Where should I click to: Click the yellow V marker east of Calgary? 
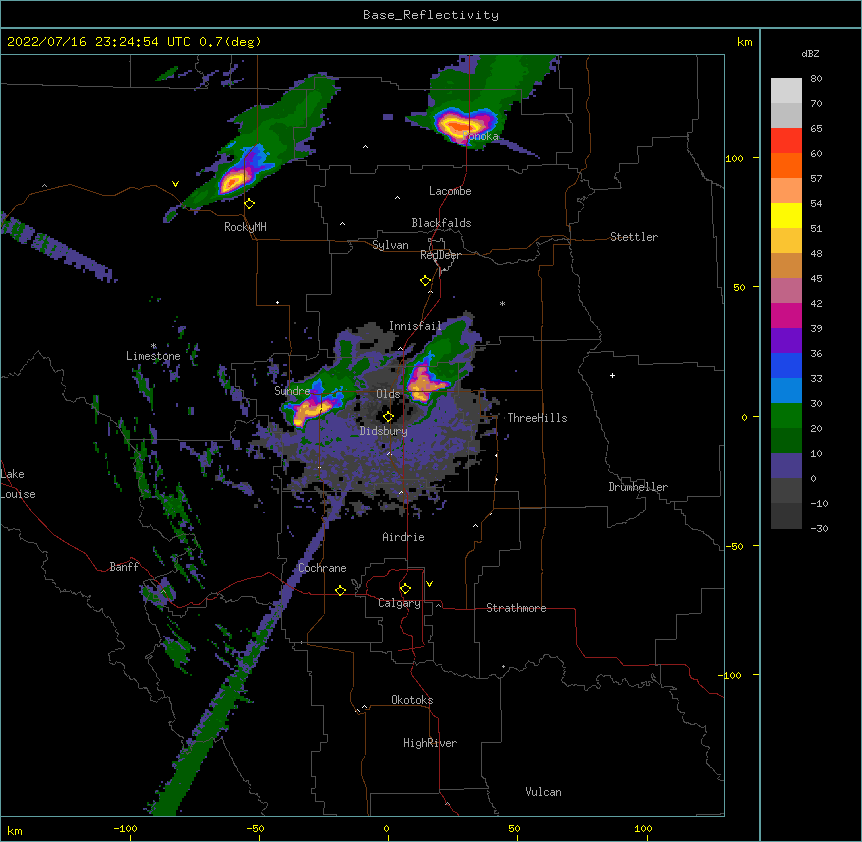pos(429,584)
